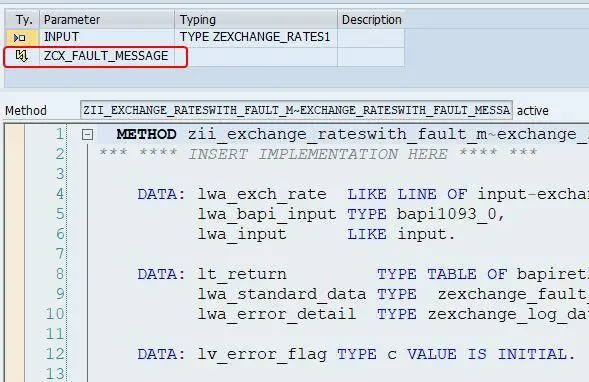The height and width of the screenshot is (382, 589).
Task: Click the Parameter column header
Action: point(107,20)
